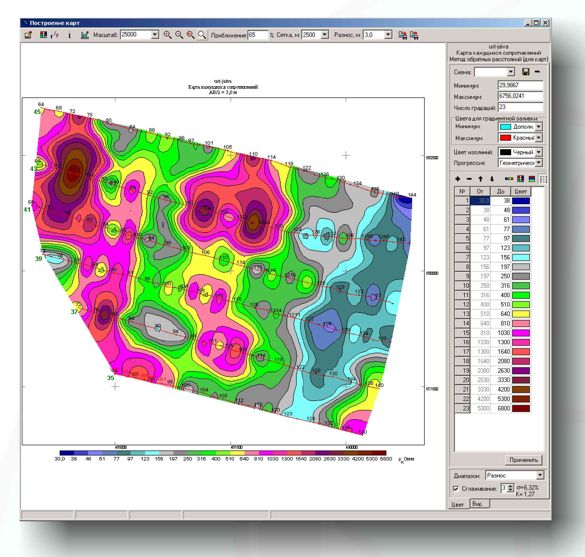Screen dimensions: 585x557
Task: Click the Применить button
Action: [523, 460]
